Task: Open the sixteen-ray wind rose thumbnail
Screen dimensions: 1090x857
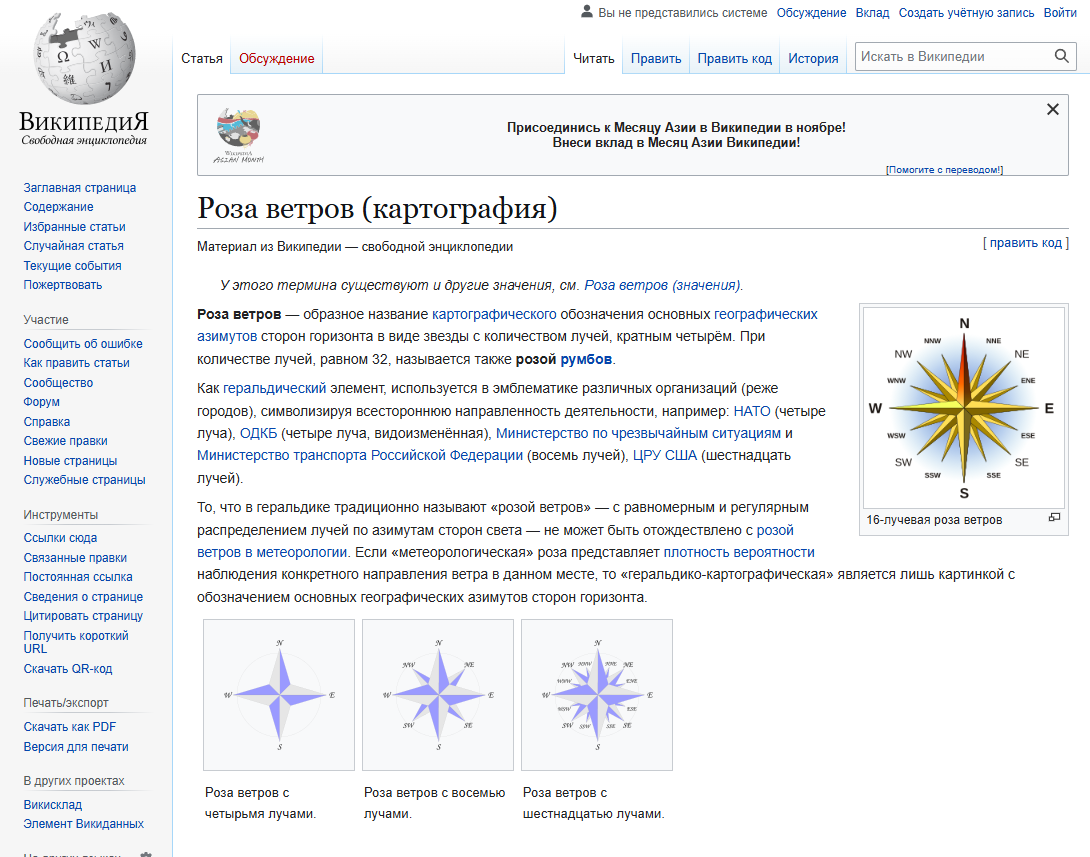Action: [x=597, y=694]
